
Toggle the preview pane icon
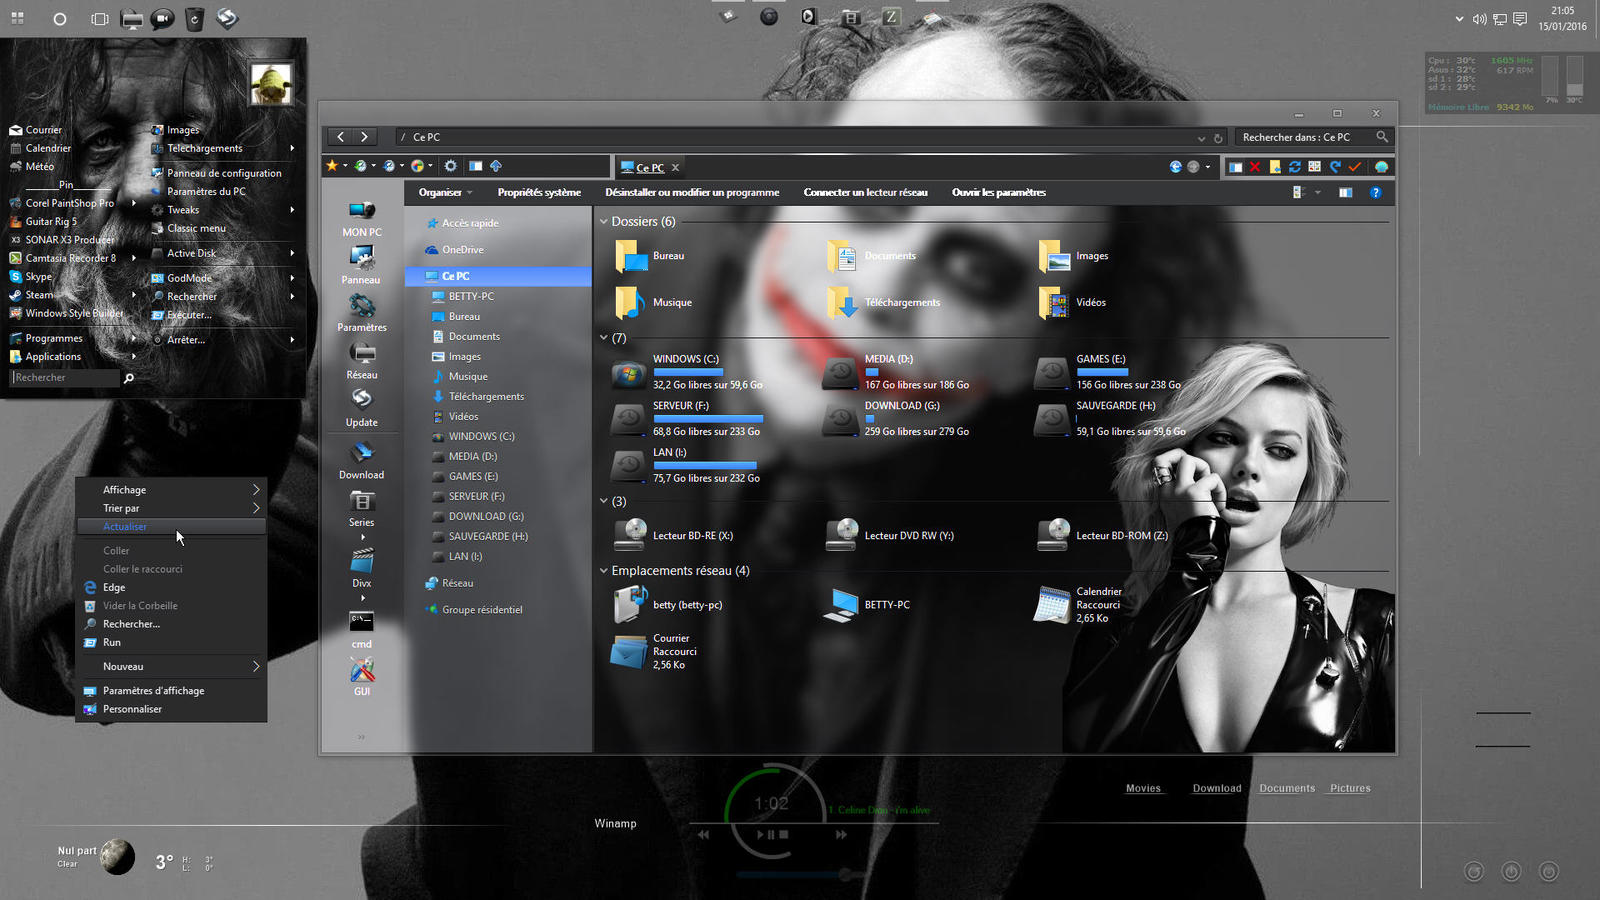1346,192
